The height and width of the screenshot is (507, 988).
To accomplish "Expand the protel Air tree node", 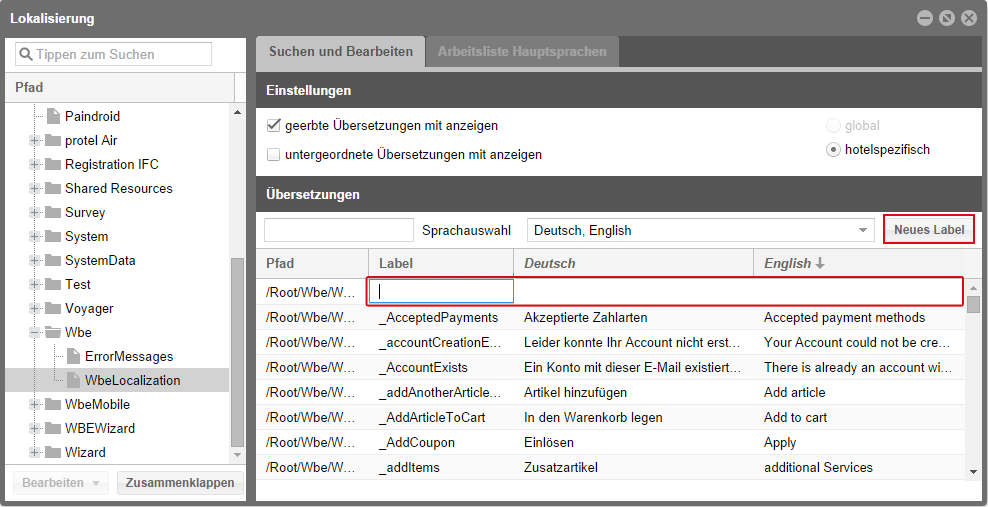I will (35, 141).
